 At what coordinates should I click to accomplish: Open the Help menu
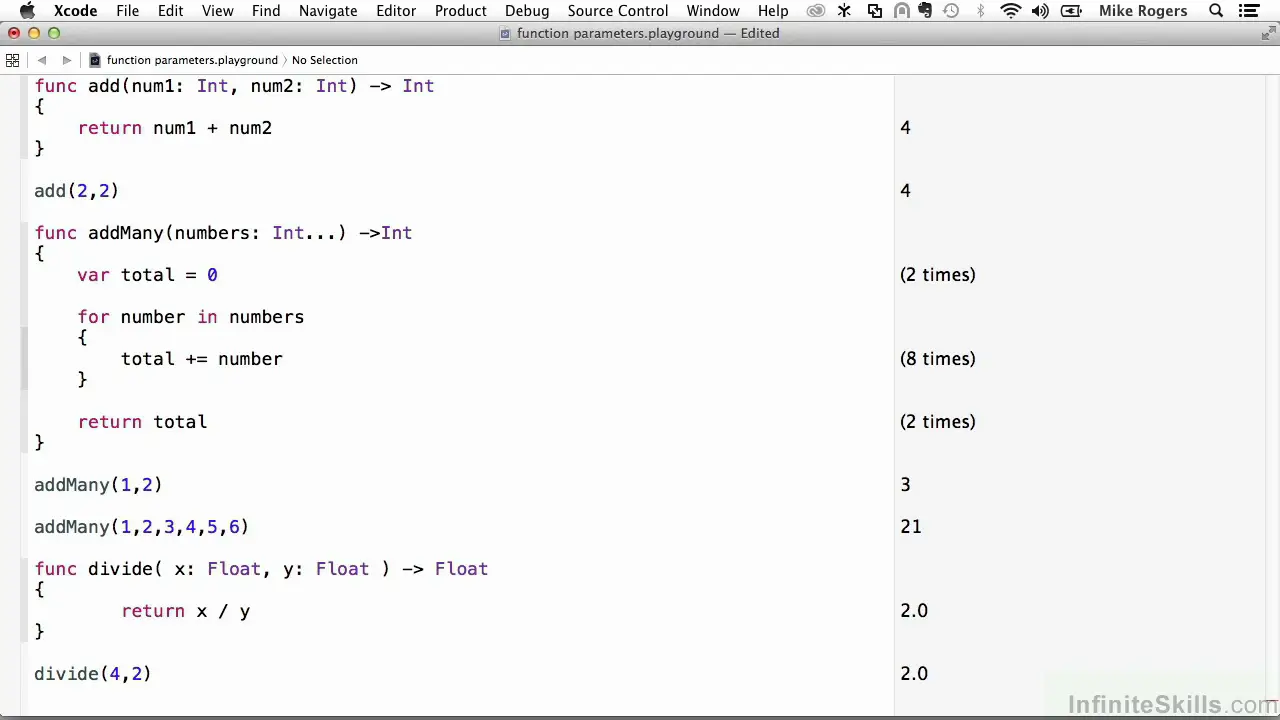coord(773,11)
